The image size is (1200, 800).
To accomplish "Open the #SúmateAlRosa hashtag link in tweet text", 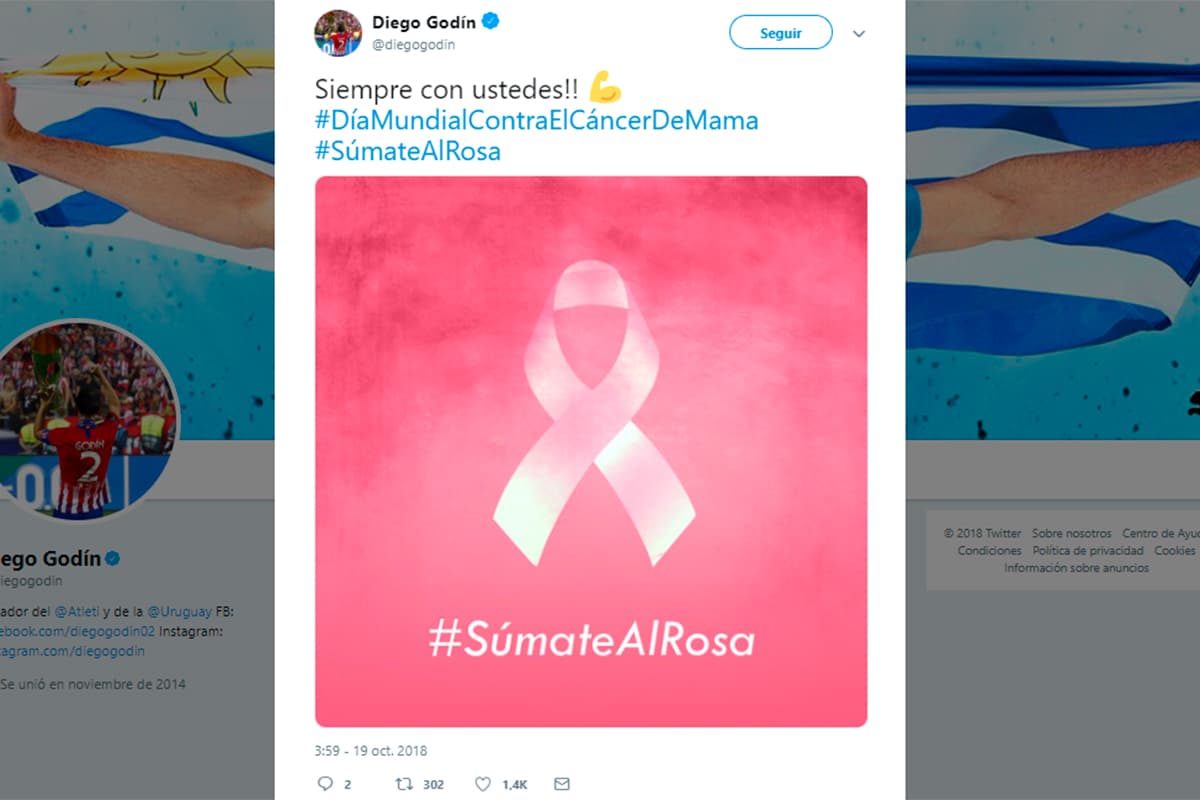I will pyautogui.click(x=407, y=152).
